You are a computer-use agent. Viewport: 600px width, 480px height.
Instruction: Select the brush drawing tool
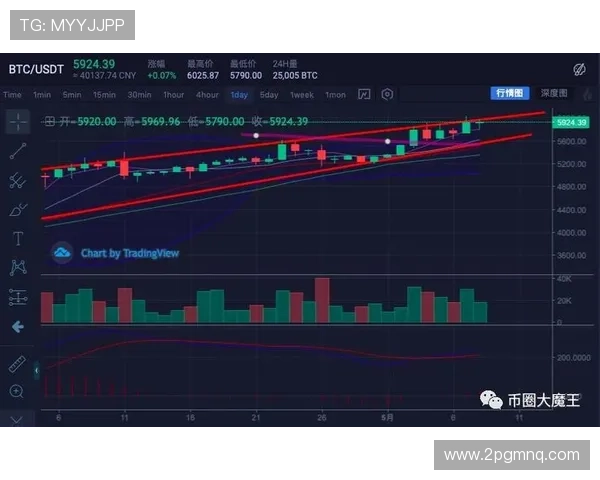pos(18,210)
